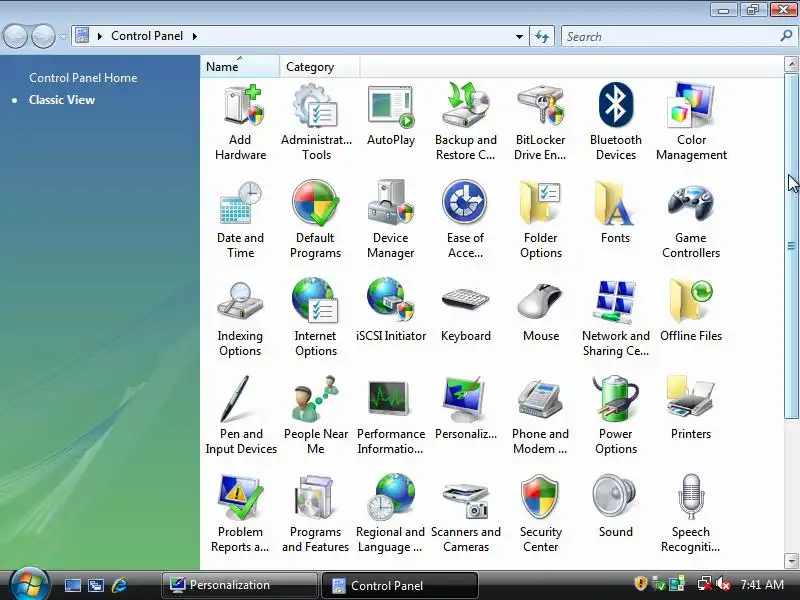Viewport: 800px width, 600px height.
Task: Launch Internet Explorer from Quick Launch
Action: (119, 585)
